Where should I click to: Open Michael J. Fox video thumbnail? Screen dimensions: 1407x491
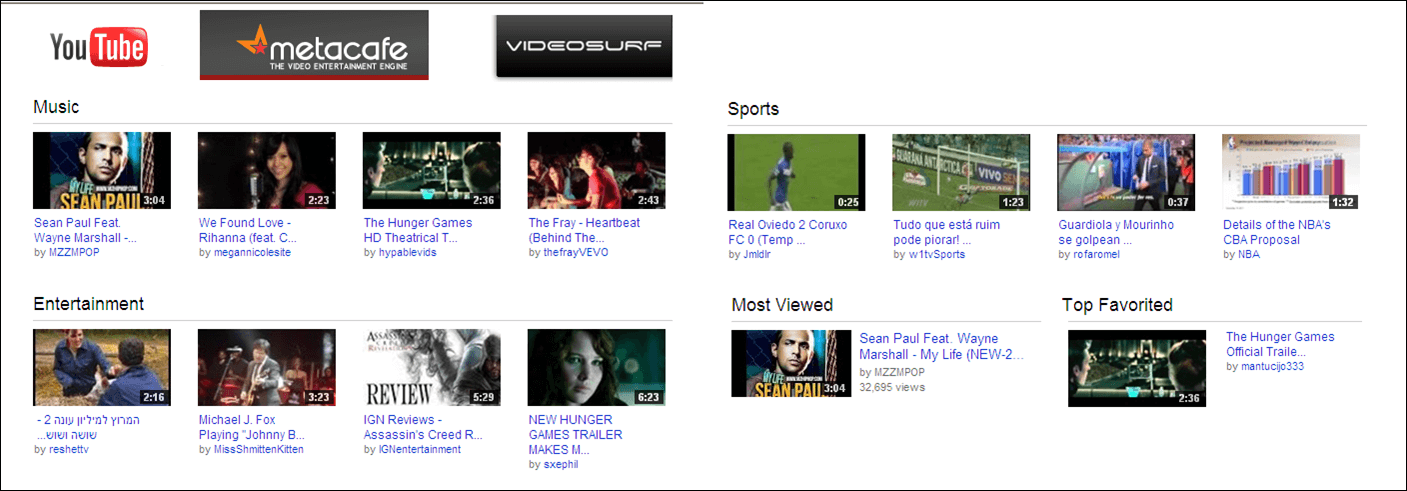point(267,368)
